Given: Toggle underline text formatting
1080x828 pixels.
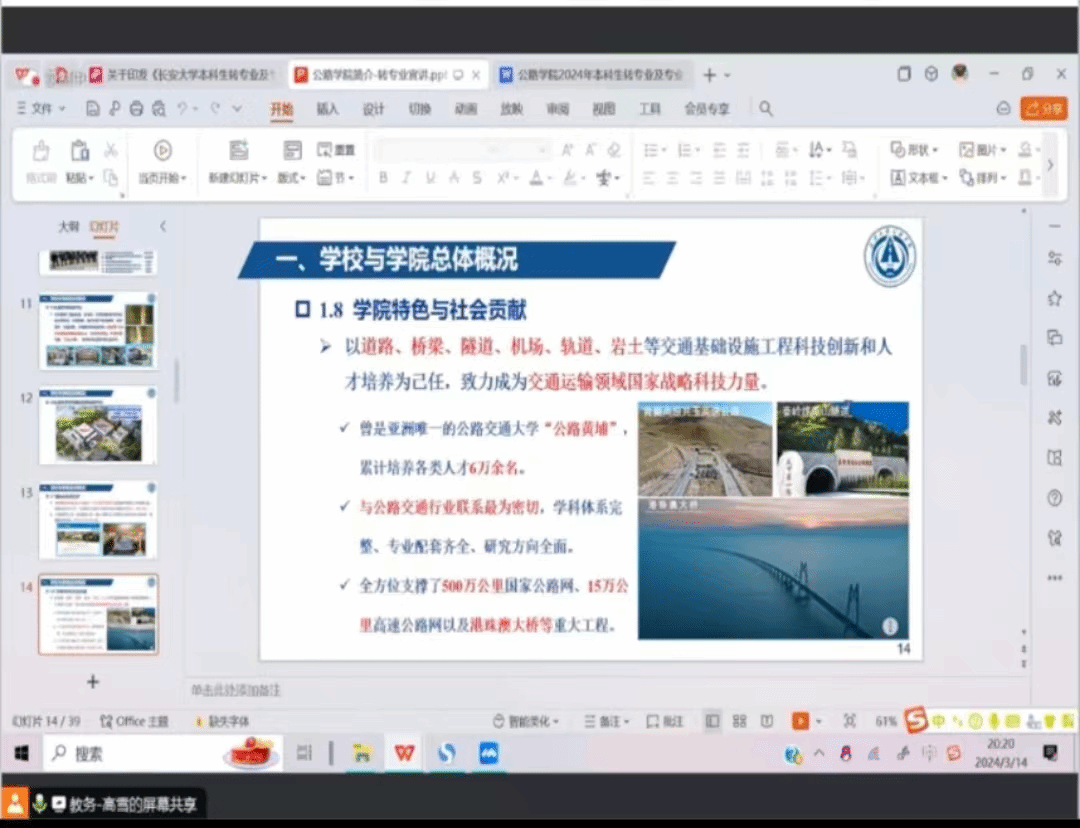Looking at the screenshot, I should pyautogui.click(x=430, y=178).
